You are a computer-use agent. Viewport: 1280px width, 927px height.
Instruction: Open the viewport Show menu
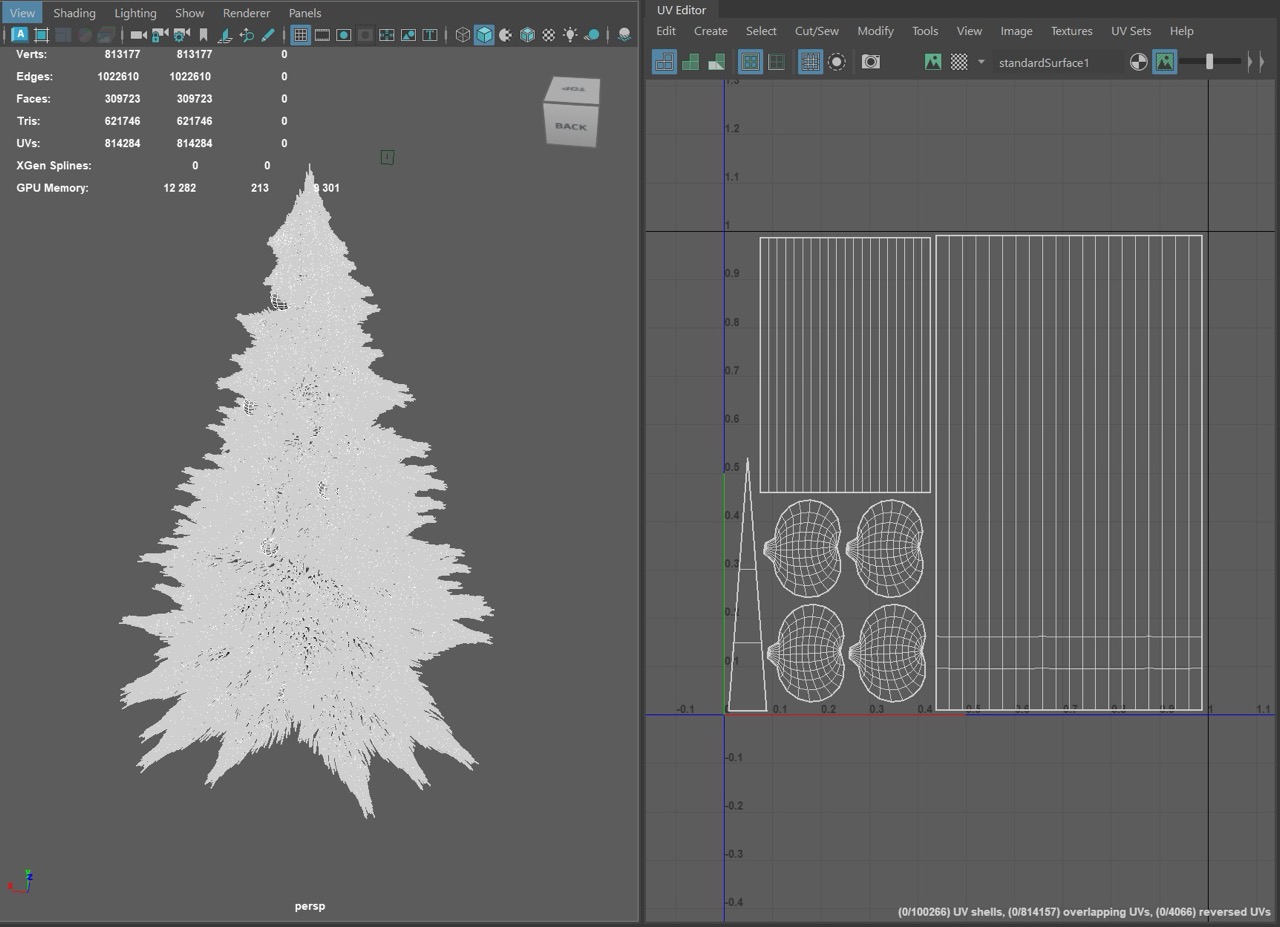189,13
